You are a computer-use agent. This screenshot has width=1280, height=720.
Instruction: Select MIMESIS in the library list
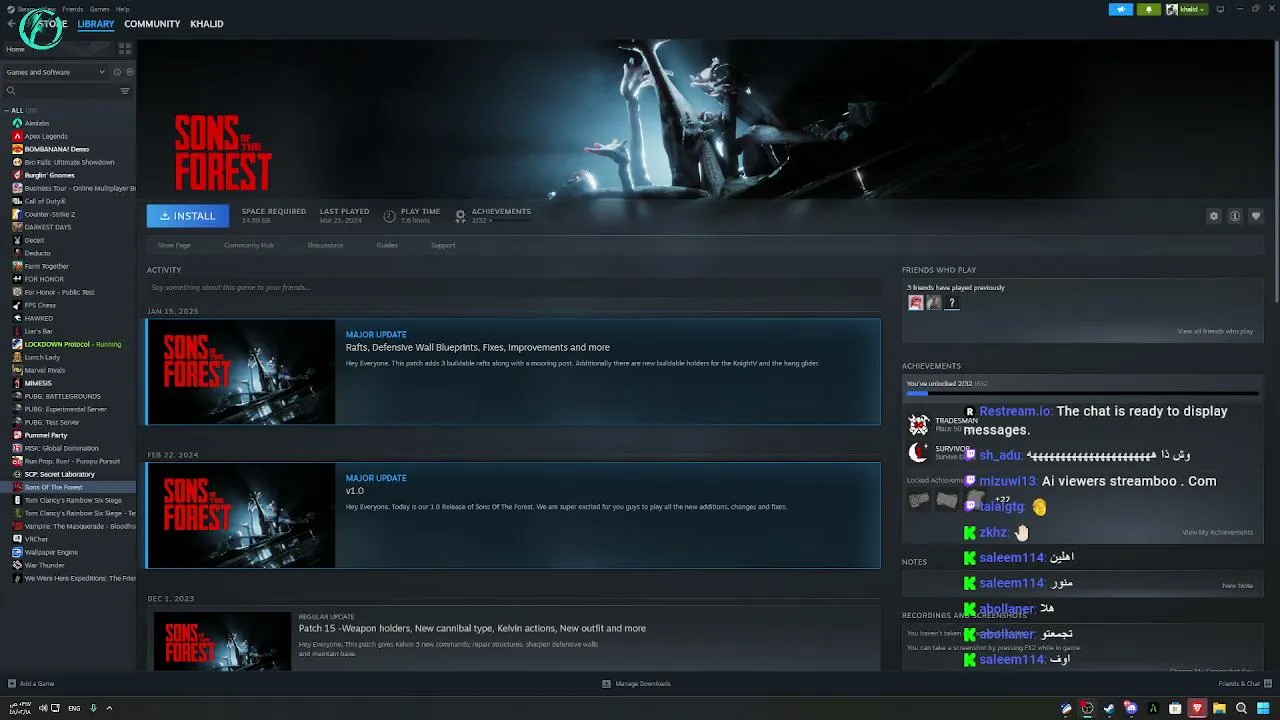[x=38, y=383]
